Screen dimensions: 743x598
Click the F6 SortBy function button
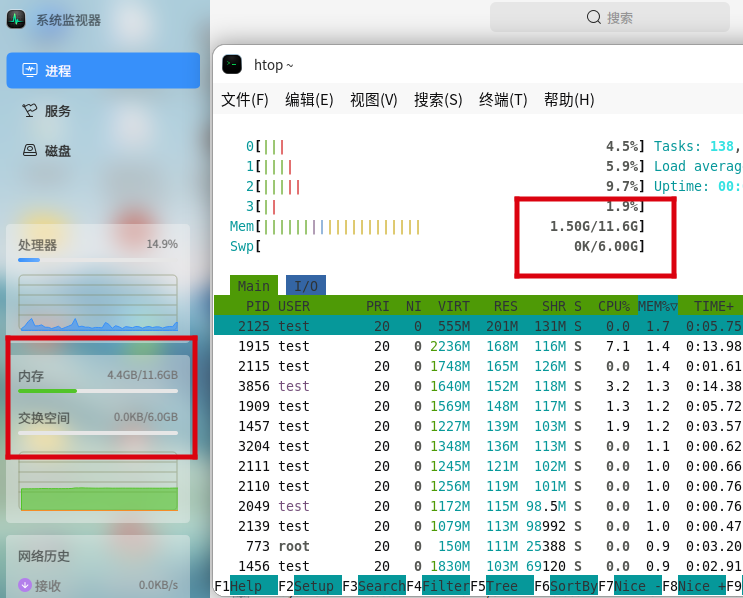566,586
